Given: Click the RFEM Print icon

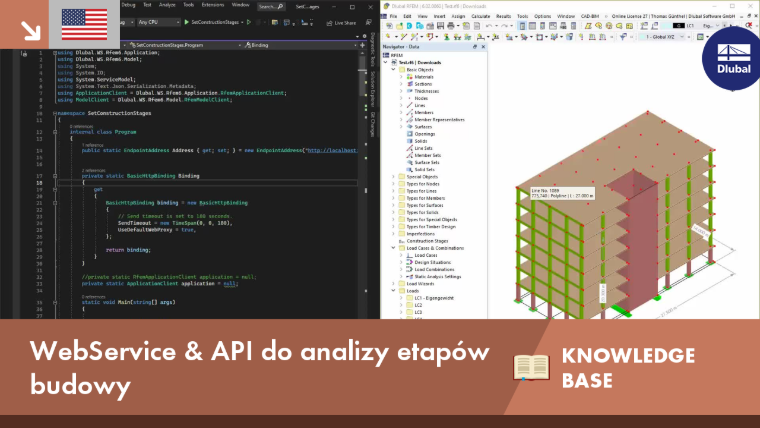Looking at the screenshot, I should [450, 26].
